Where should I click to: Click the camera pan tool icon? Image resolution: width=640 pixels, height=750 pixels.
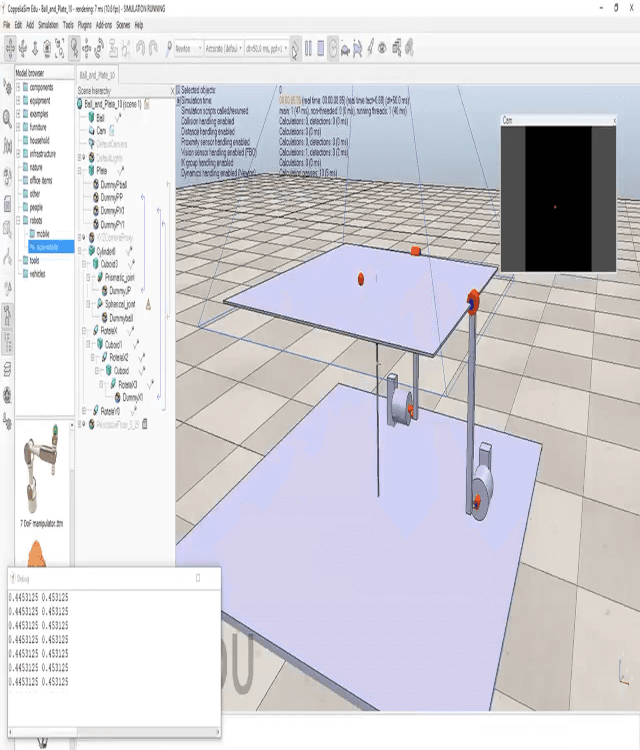click(10, 47)
